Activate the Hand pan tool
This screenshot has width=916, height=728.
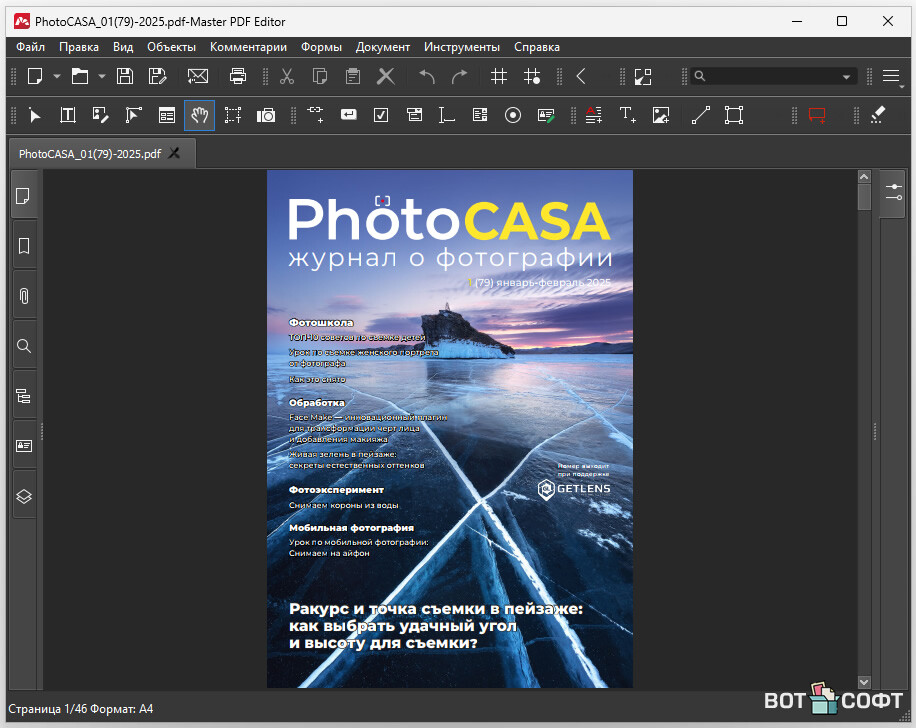click(199, 115)
